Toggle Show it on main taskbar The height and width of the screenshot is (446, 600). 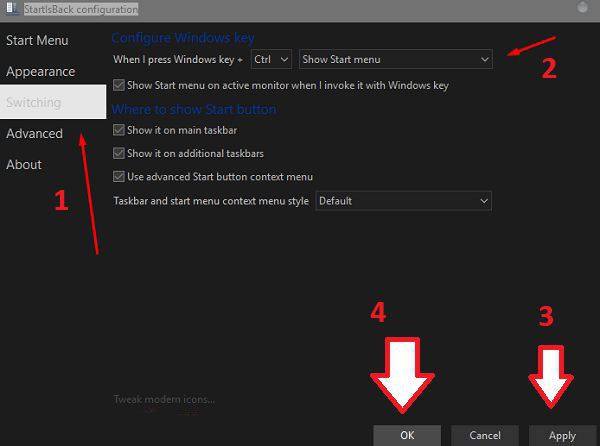coord(119,130)
